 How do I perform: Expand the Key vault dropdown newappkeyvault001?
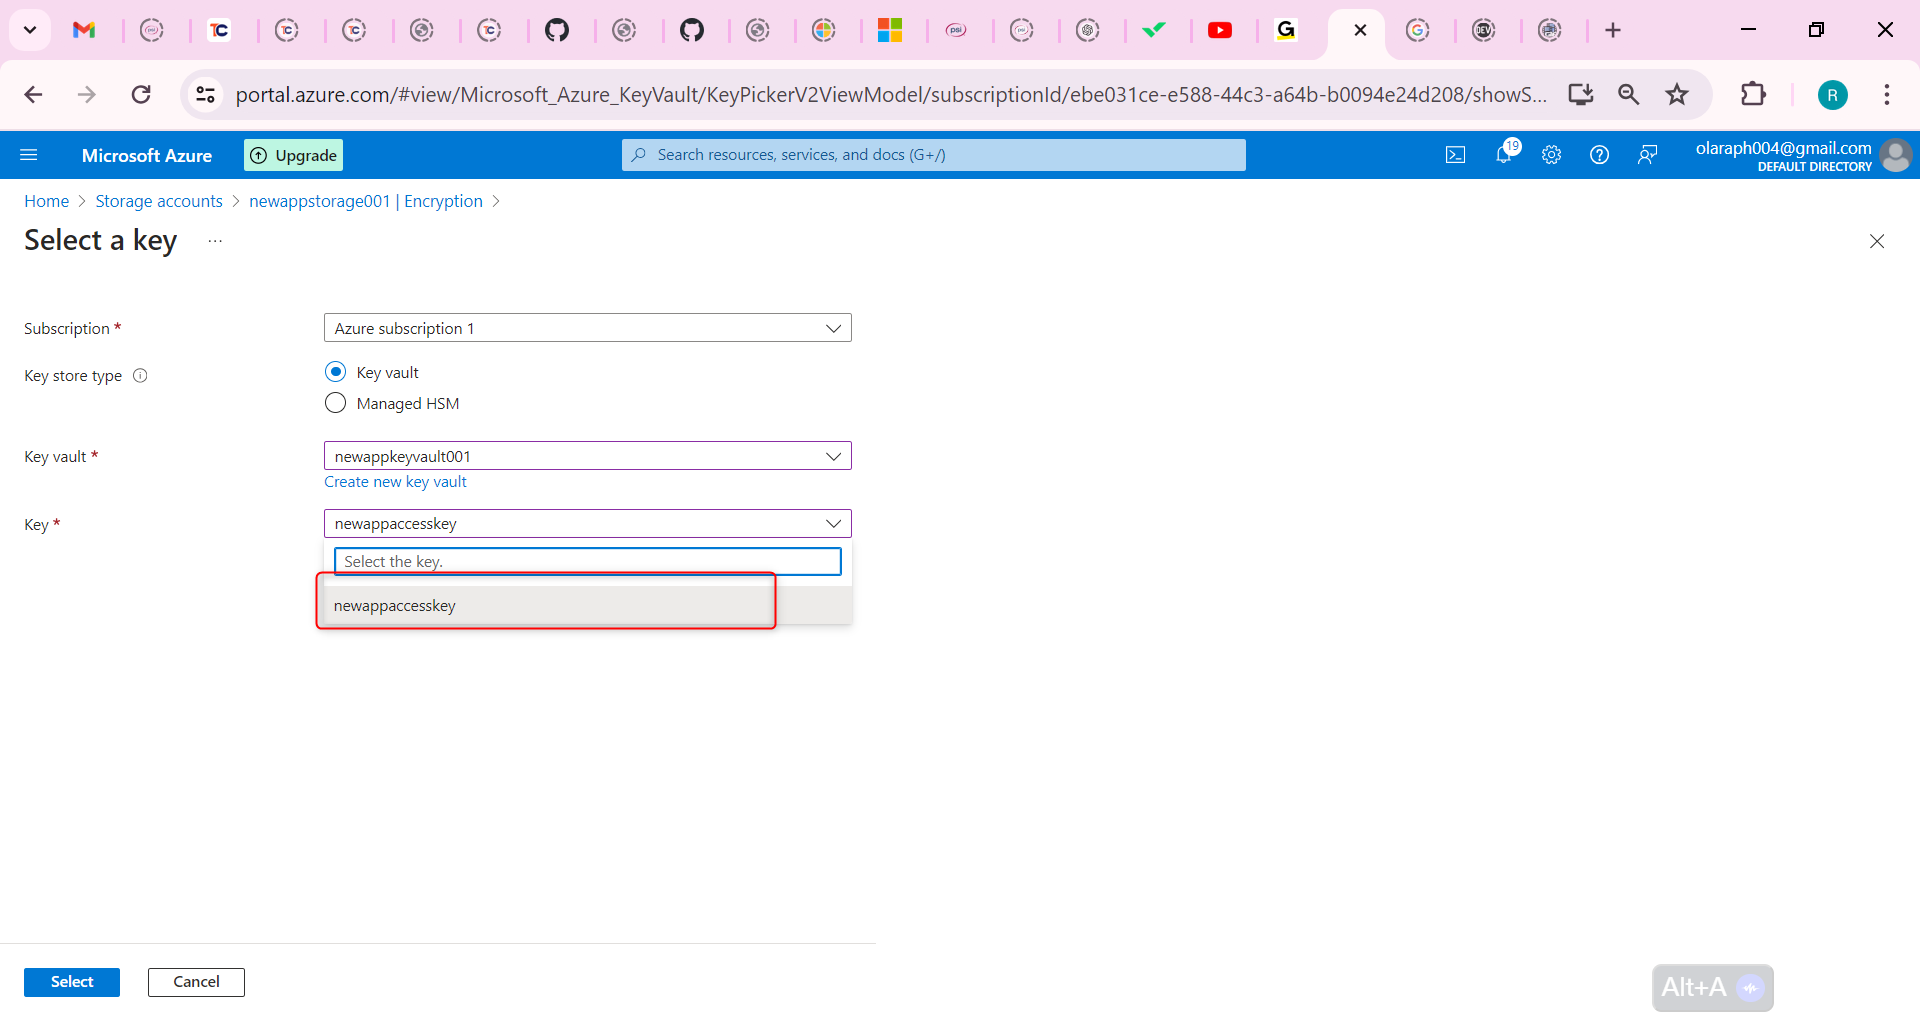point(588,456)
